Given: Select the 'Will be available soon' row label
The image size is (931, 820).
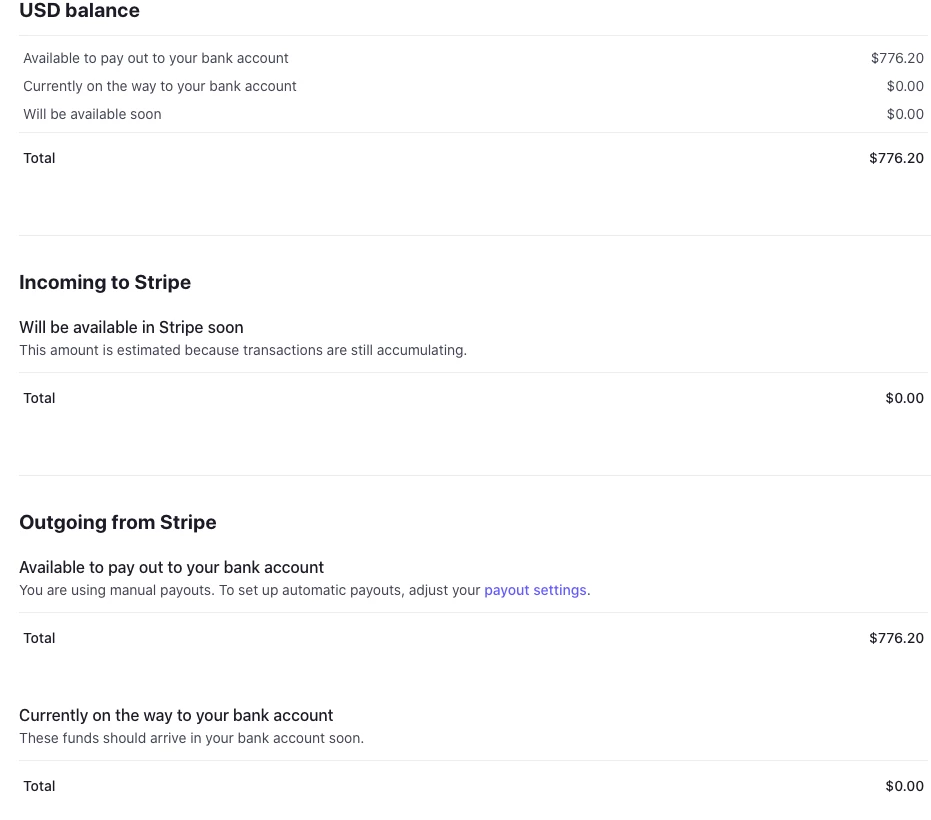Looking at the screenshot, I should click(92, 114).
